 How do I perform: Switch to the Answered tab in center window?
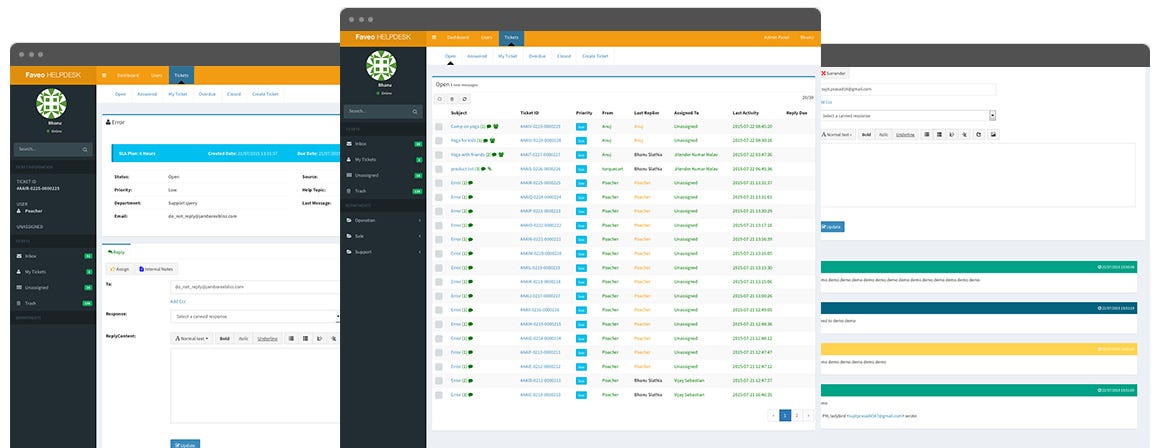477,56
